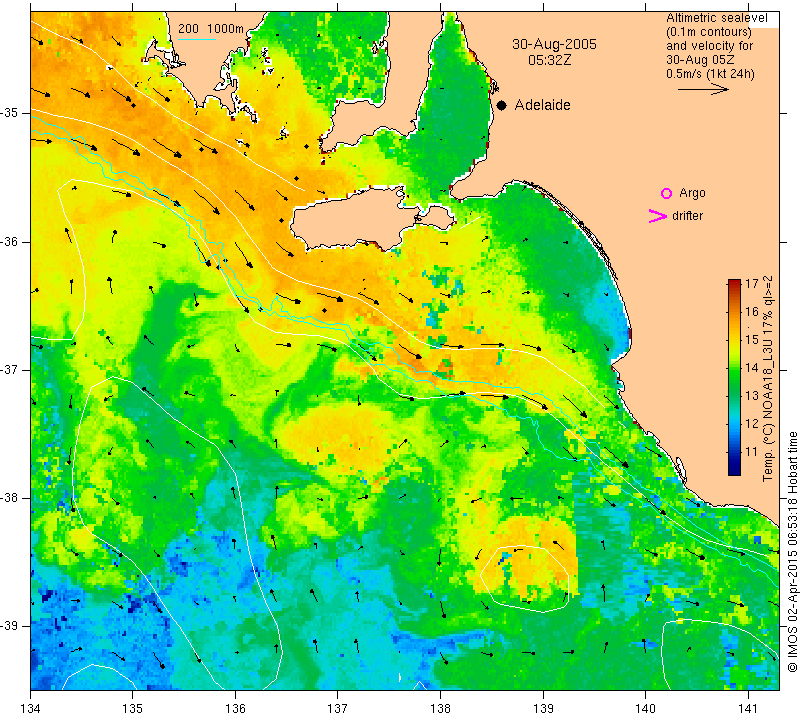This screenshot has width=800, height=720.
Task: Click the '136' longitude axis label
Action: pyautogui.click(x=236, y=708)
